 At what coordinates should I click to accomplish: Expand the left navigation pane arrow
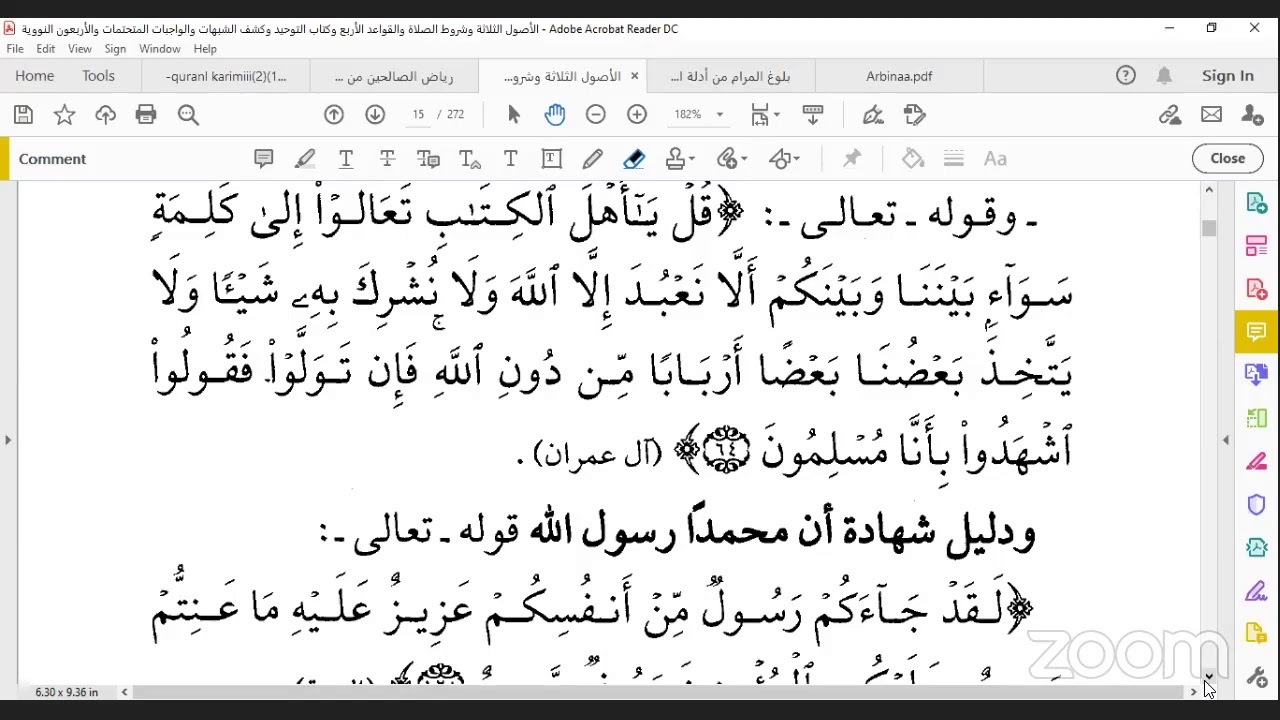[x=8, y=439]
